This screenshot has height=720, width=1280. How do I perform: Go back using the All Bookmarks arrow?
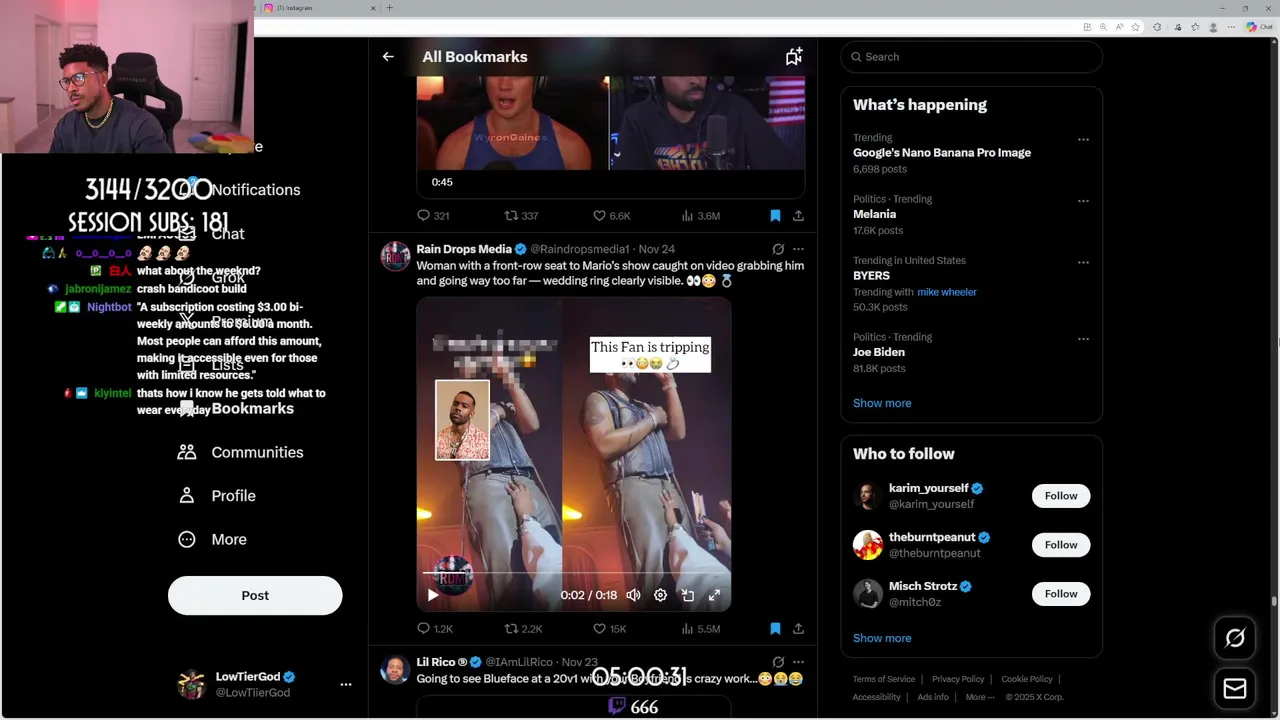(388, 57)
